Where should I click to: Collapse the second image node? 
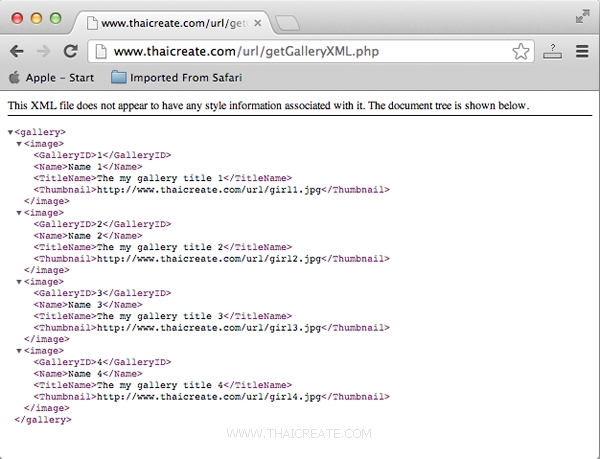click(19, 213)
